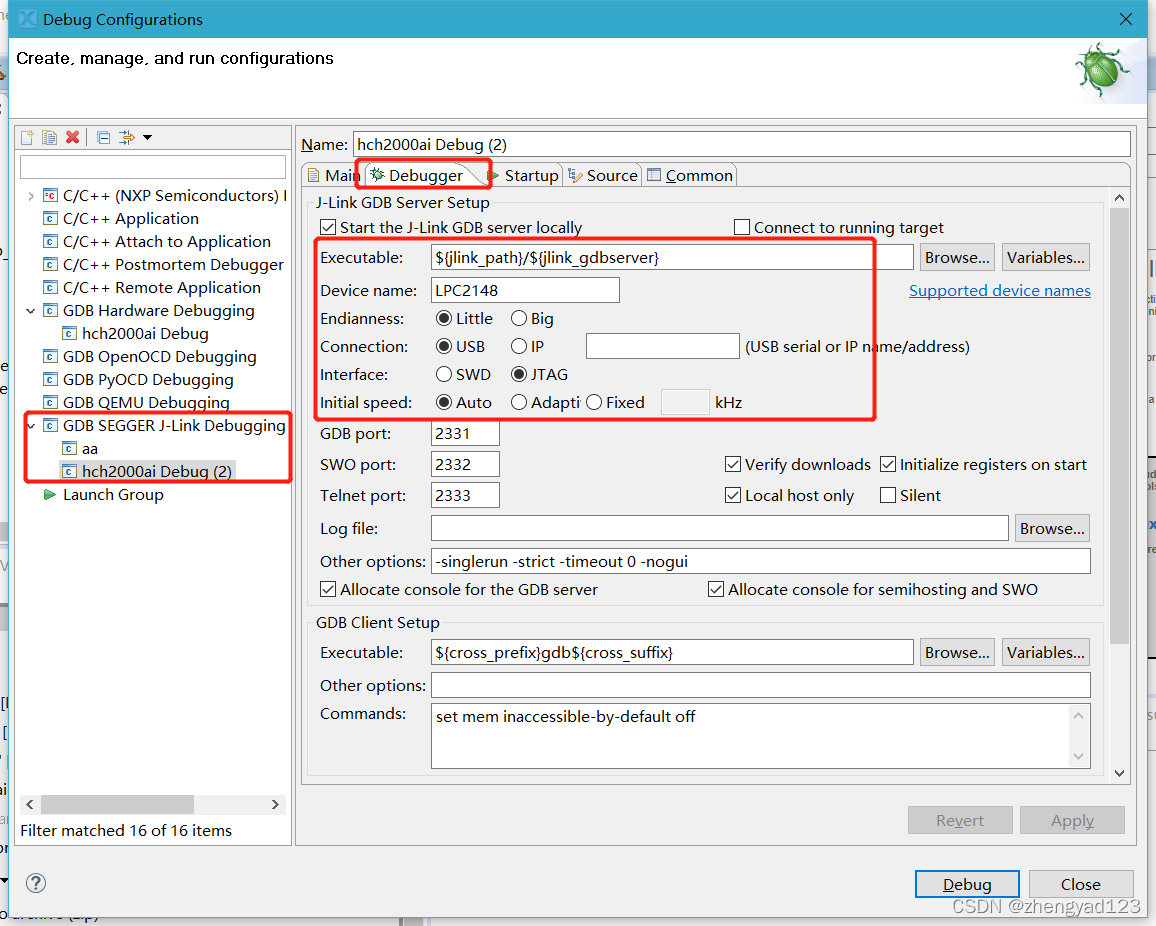This screenshot has height=926, width=1156.
Task: Collapse the GDB SEGGER J-Link Debugging node
Action: [x=31, y=426]
